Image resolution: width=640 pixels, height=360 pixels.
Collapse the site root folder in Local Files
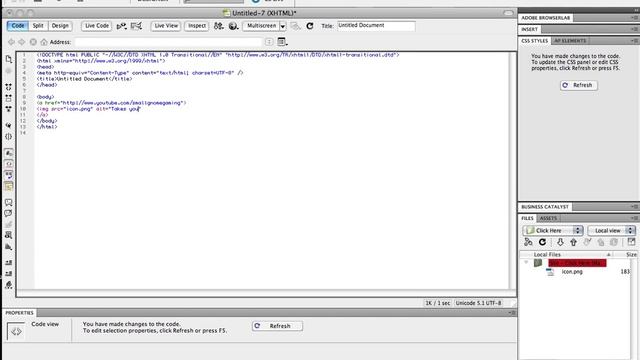pos(527,262)
